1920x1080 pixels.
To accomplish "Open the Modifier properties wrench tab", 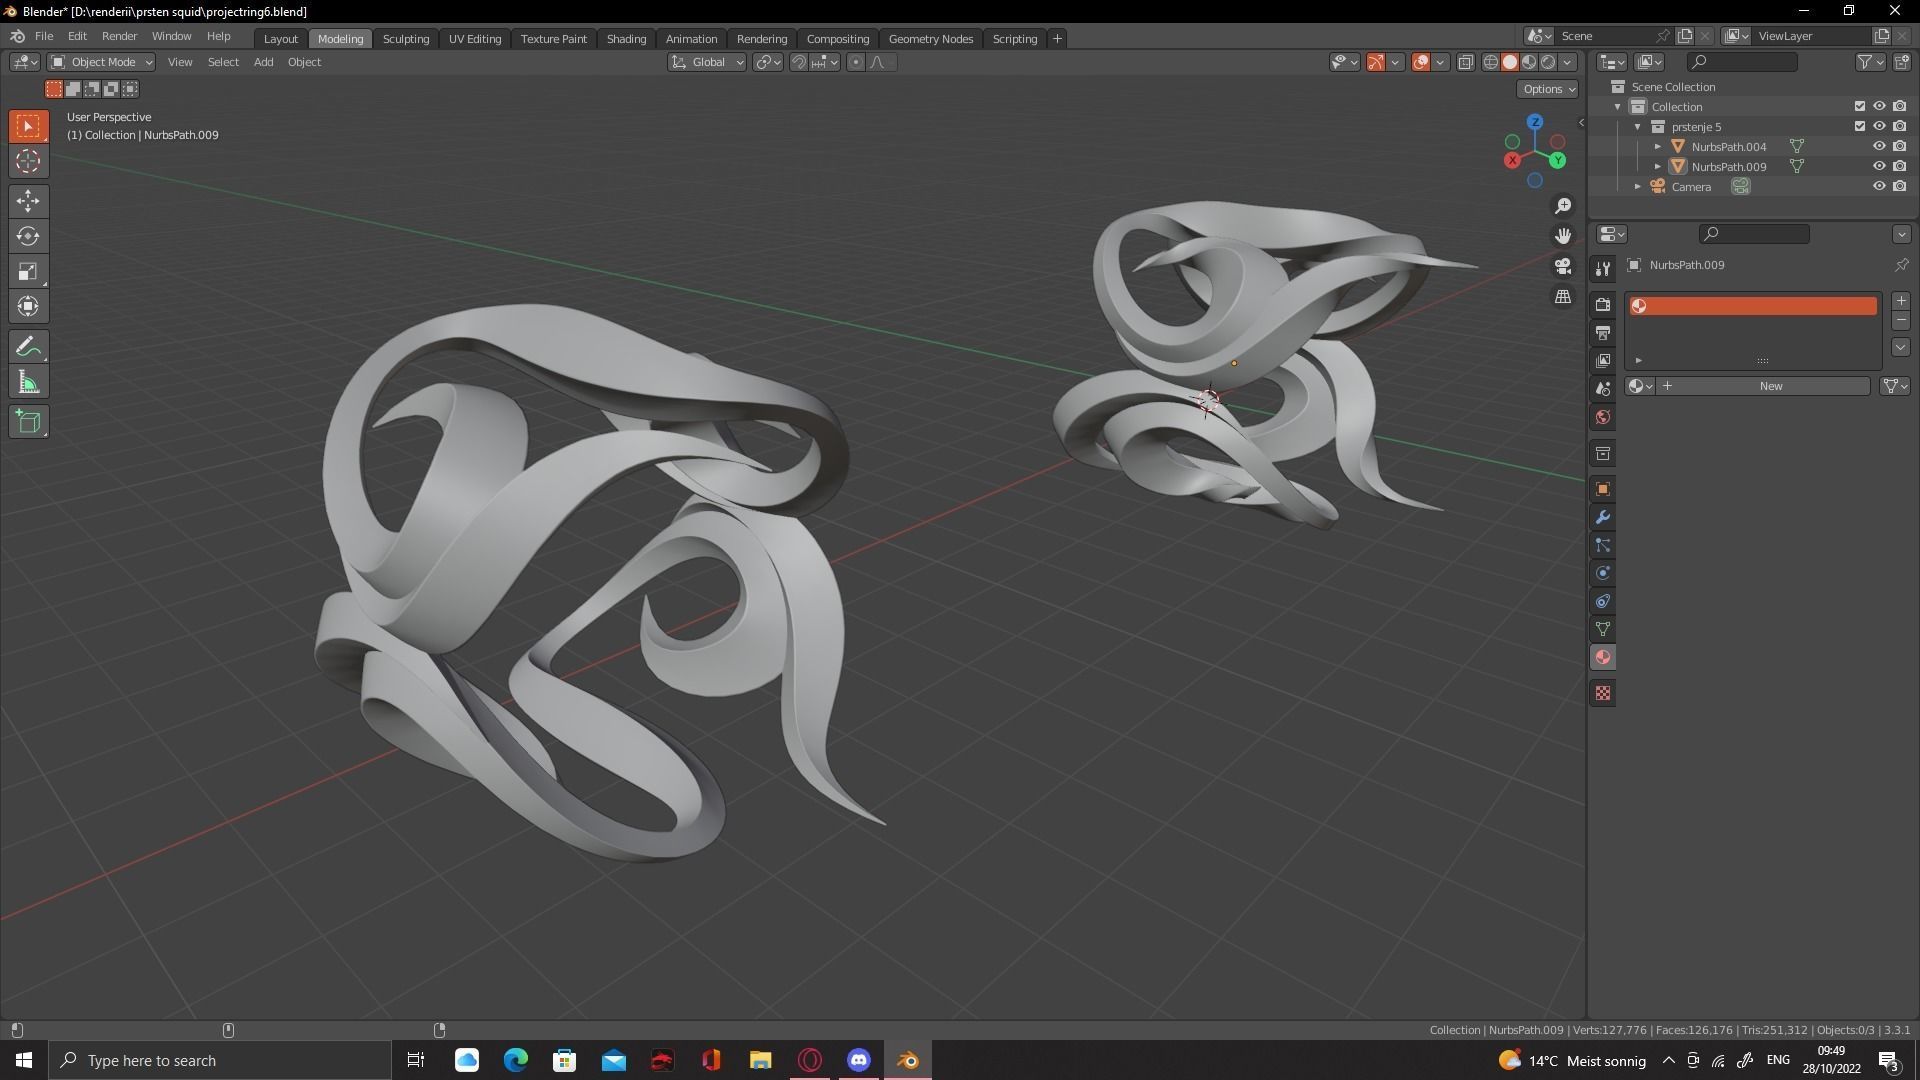I will coord(1603,517).
